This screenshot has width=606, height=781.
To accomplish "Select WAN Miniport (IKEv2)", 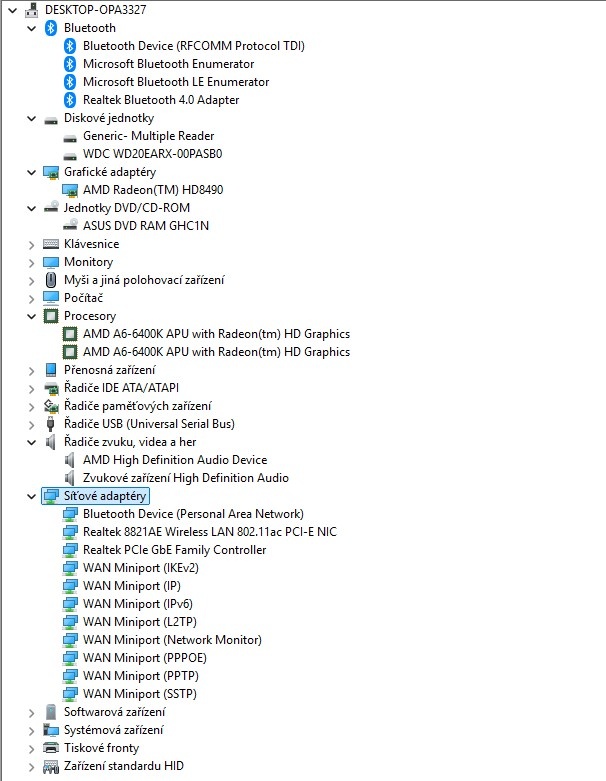I will pos(141,568).
